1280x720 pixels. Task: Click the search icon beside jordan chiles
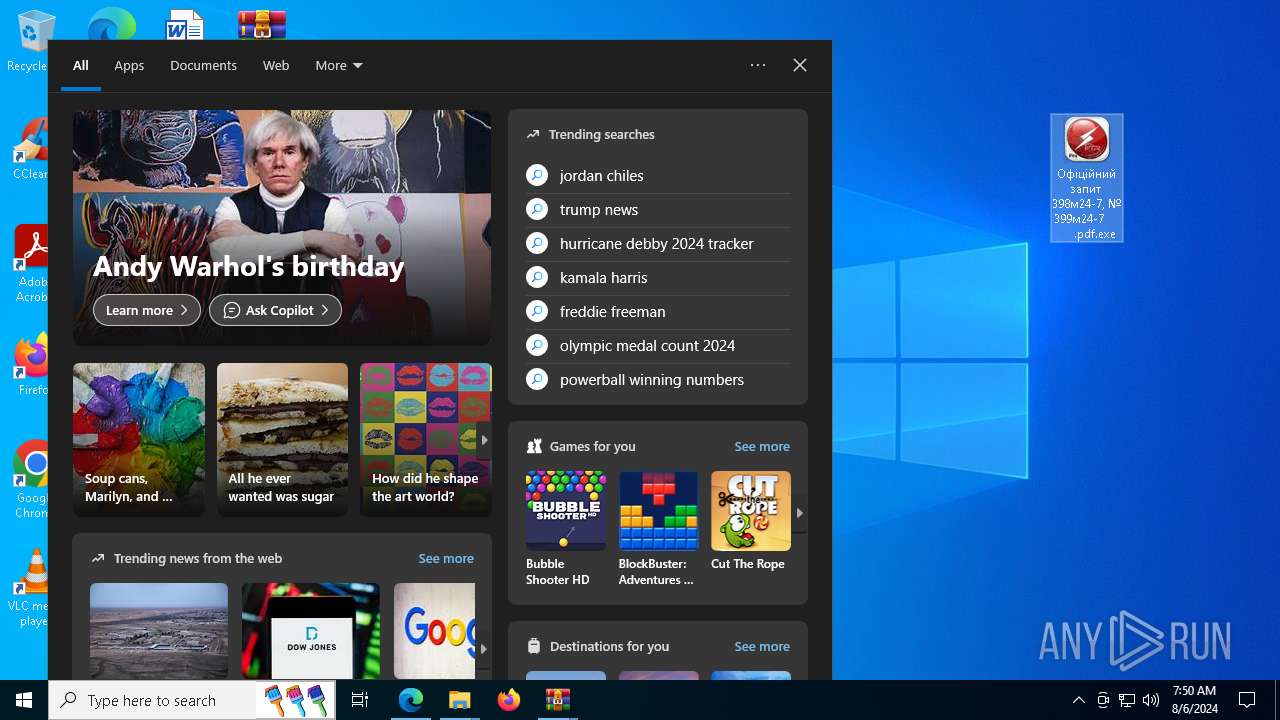537,175
